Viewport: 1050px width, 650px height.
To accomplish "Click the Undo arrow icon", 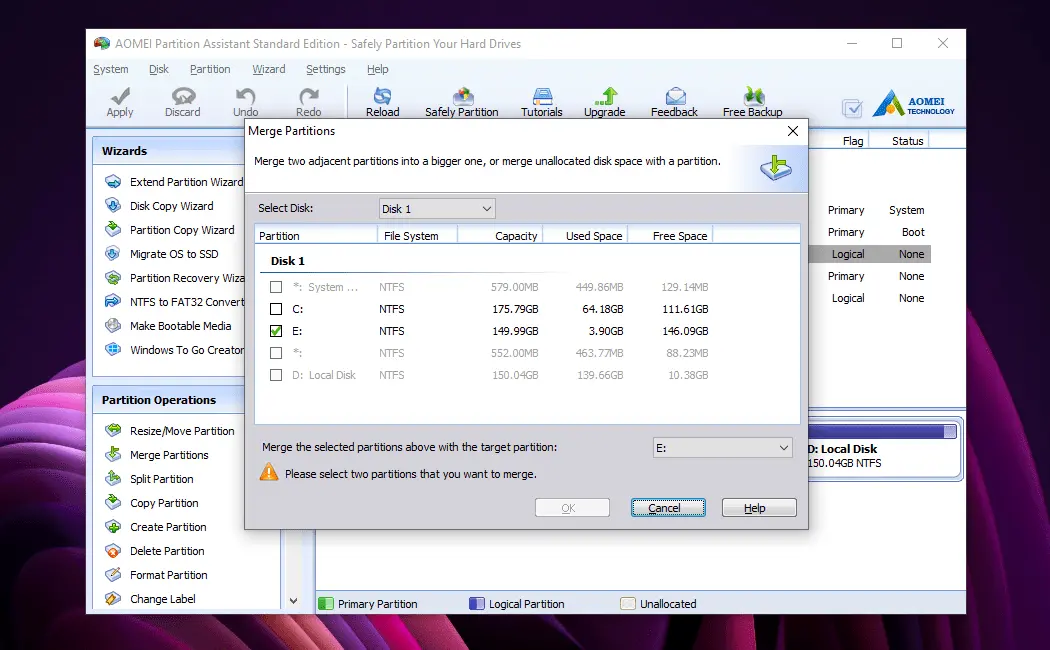I will [x=246, y=96].
